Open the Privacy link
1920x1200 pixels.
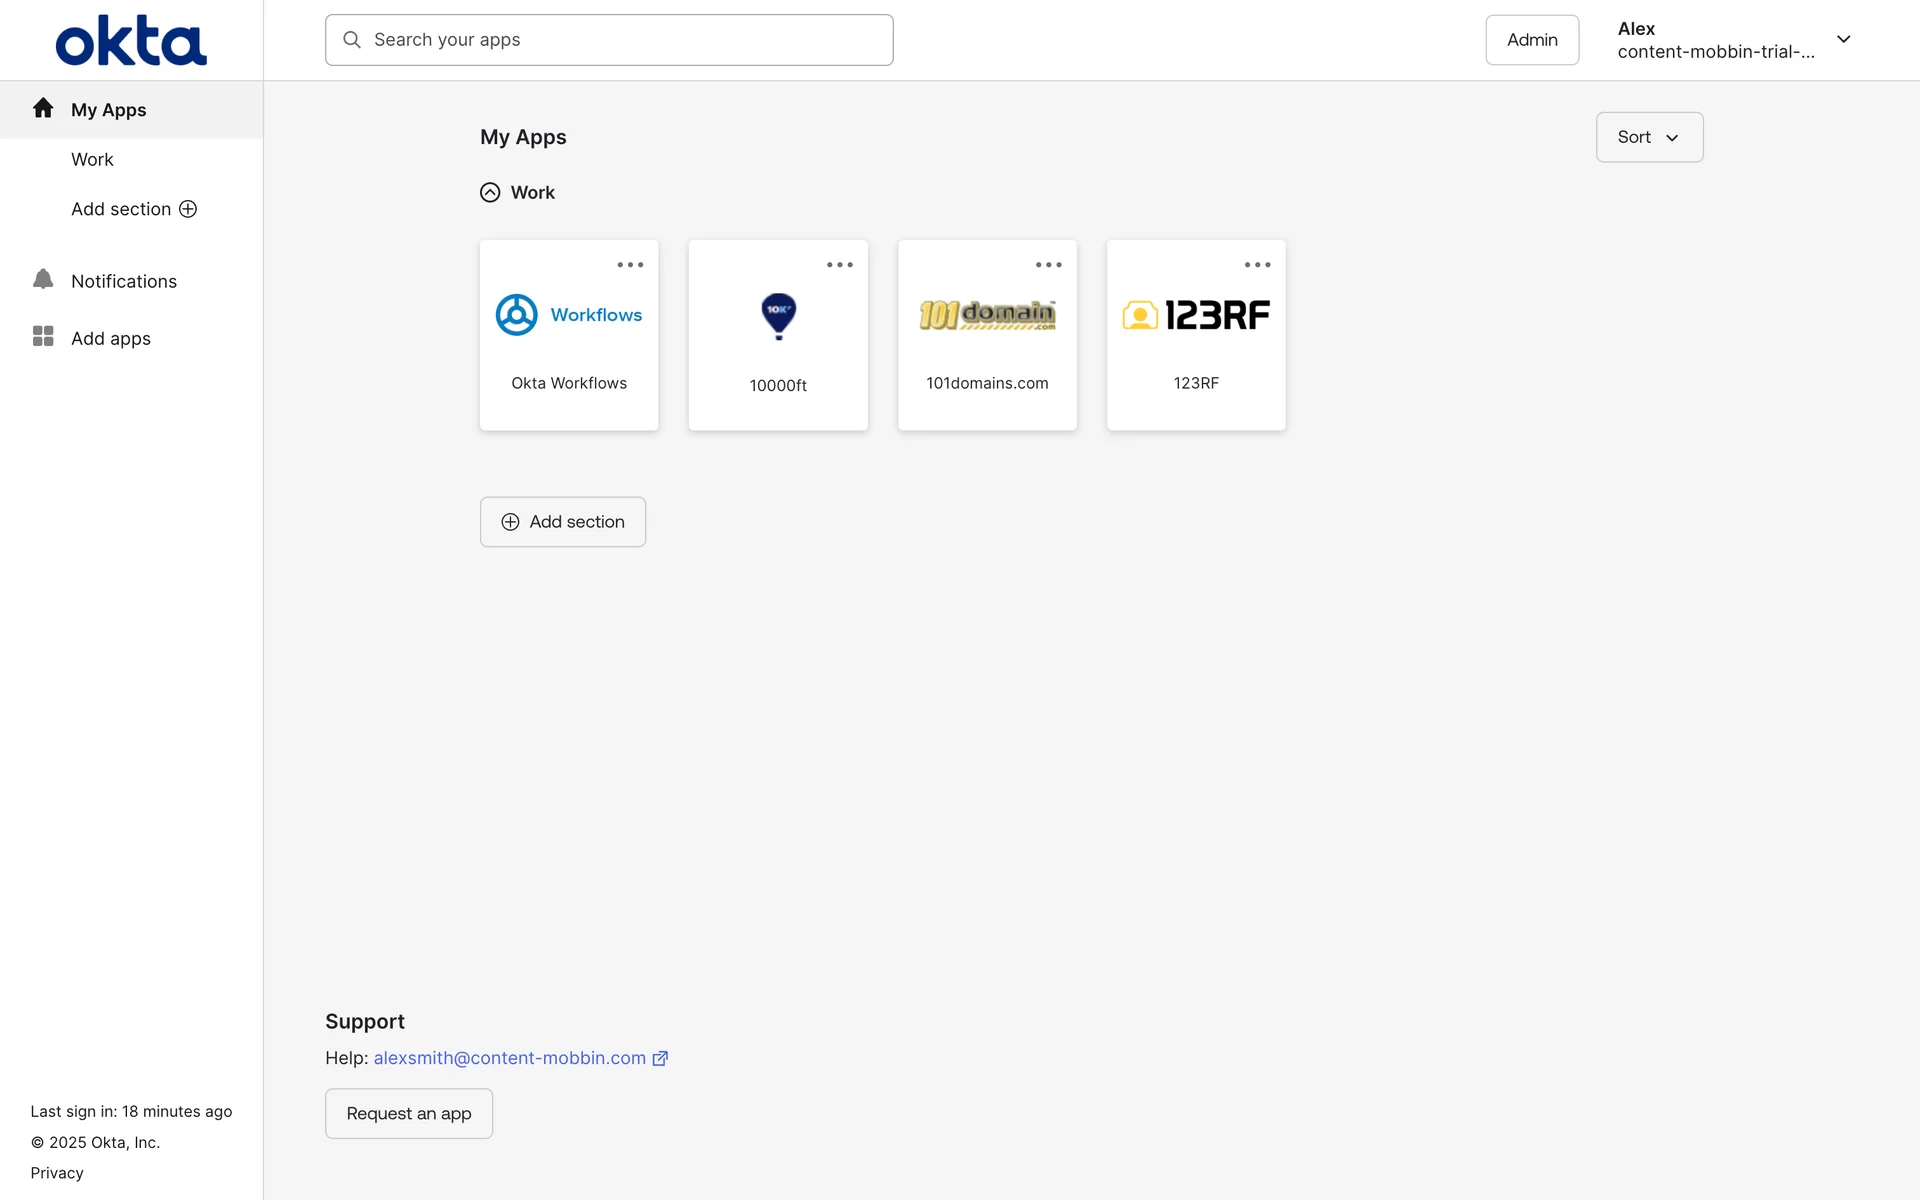(57, 1173)
